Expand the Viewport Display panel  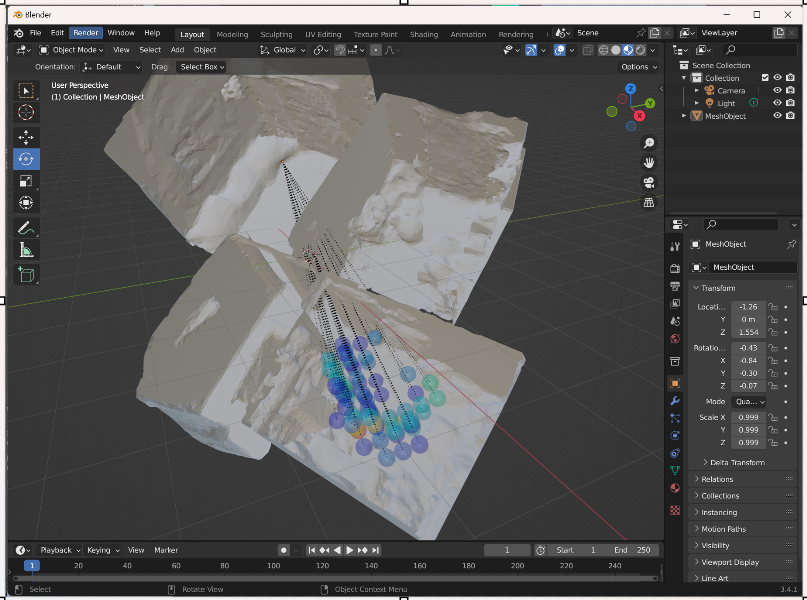pos(743,562)
